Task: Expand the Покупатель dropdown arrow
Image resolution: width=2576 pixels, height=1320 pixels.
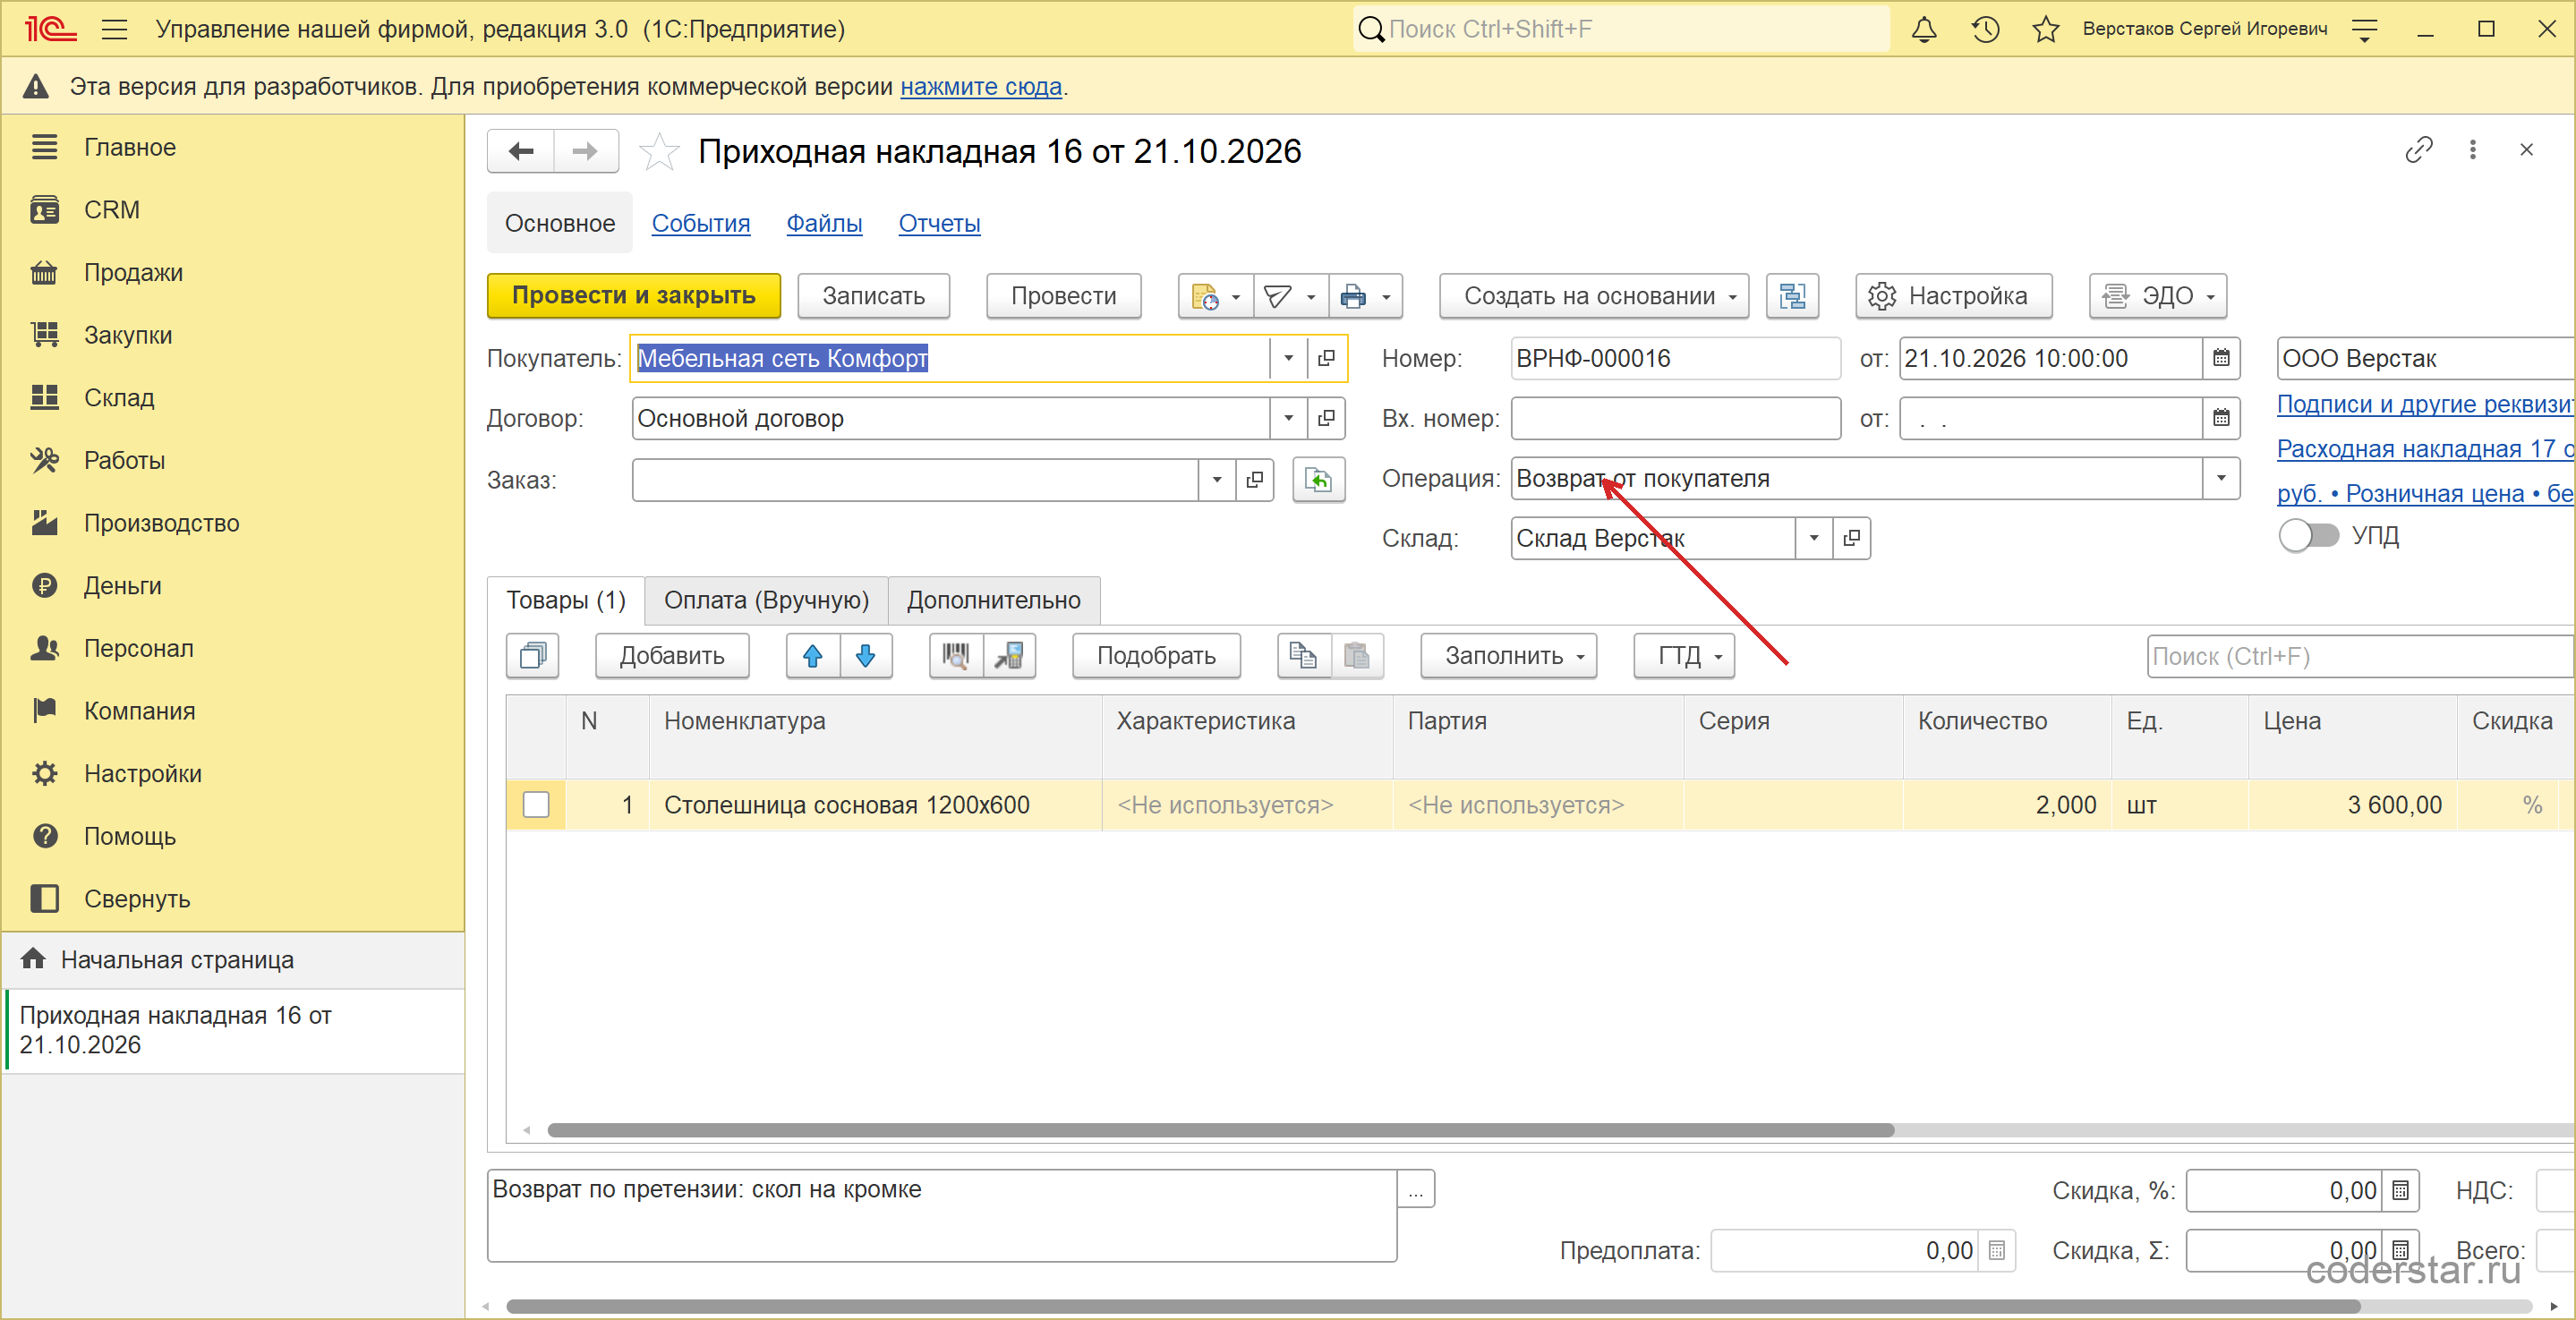Action: [x=1288, y=358]
